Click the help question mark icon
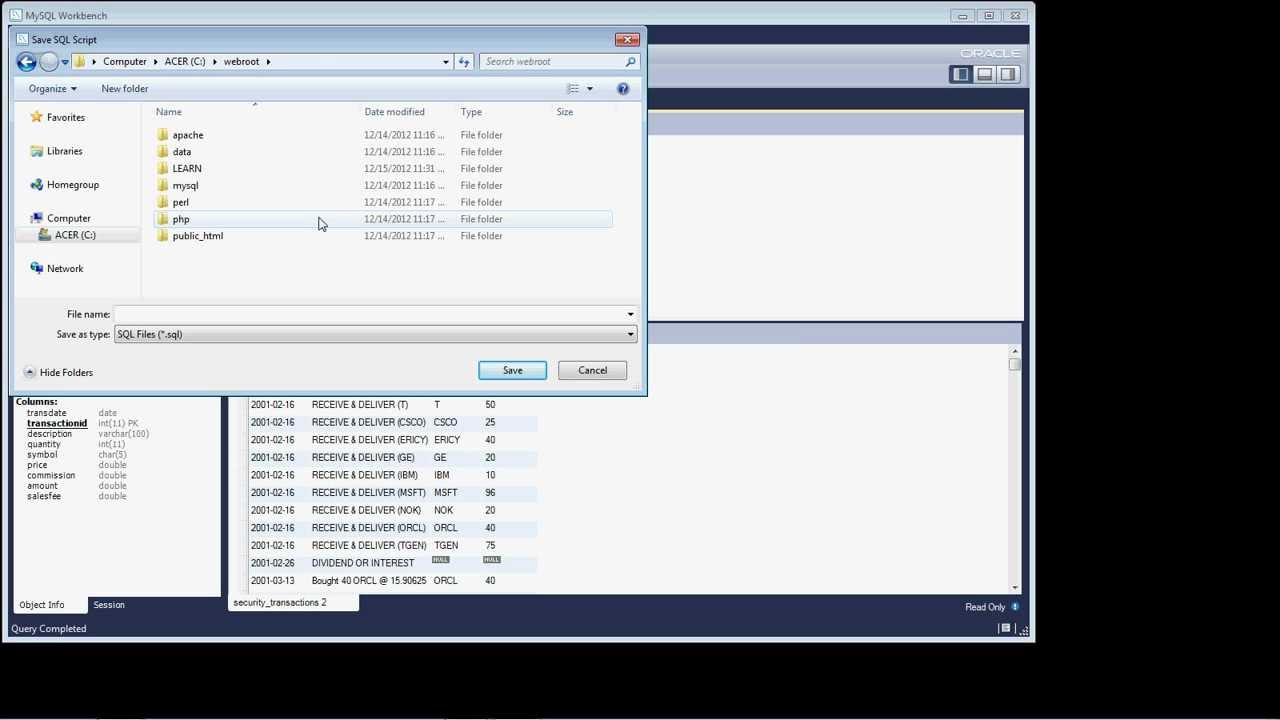The height and width of the screenshot is (720, 1280). [623, 89]
